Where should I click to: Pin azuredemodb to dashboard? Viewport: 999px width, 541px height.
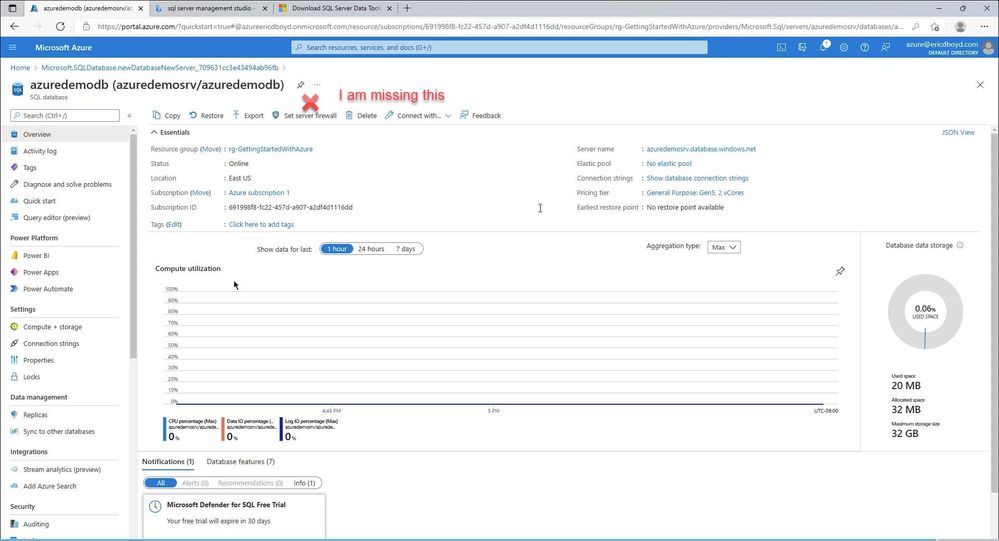pyautogui.click(x=300, y=85)
